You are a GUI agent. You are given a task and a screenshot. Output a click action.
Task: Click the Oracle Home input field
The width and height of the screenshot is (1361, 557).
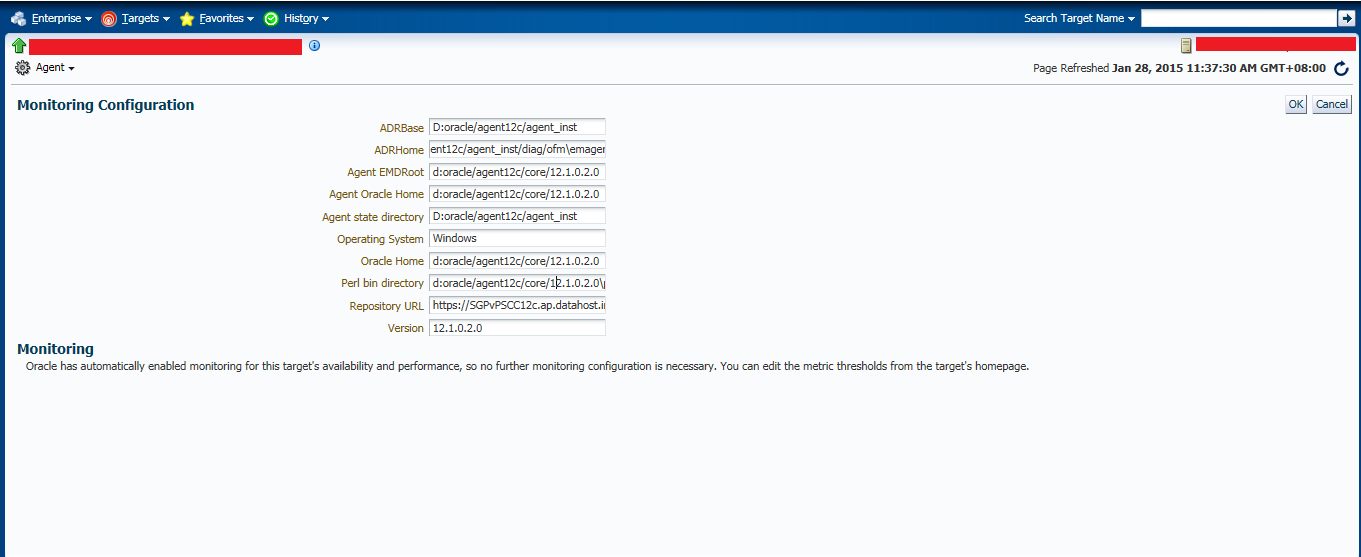click(517, 261)
